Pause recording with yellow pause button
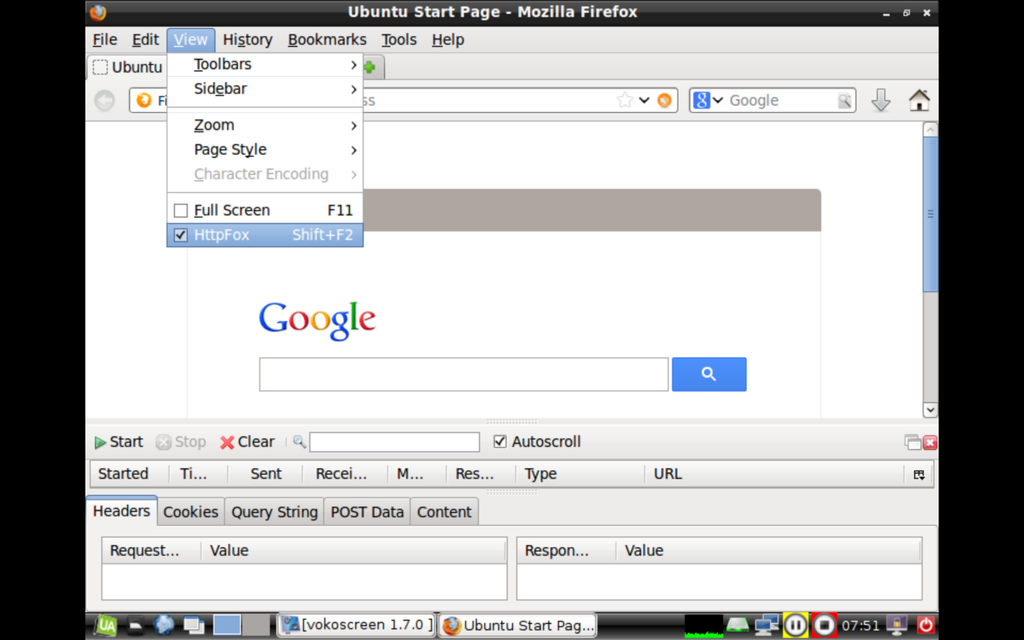The image size is (1024, 640). click(795, 626)
